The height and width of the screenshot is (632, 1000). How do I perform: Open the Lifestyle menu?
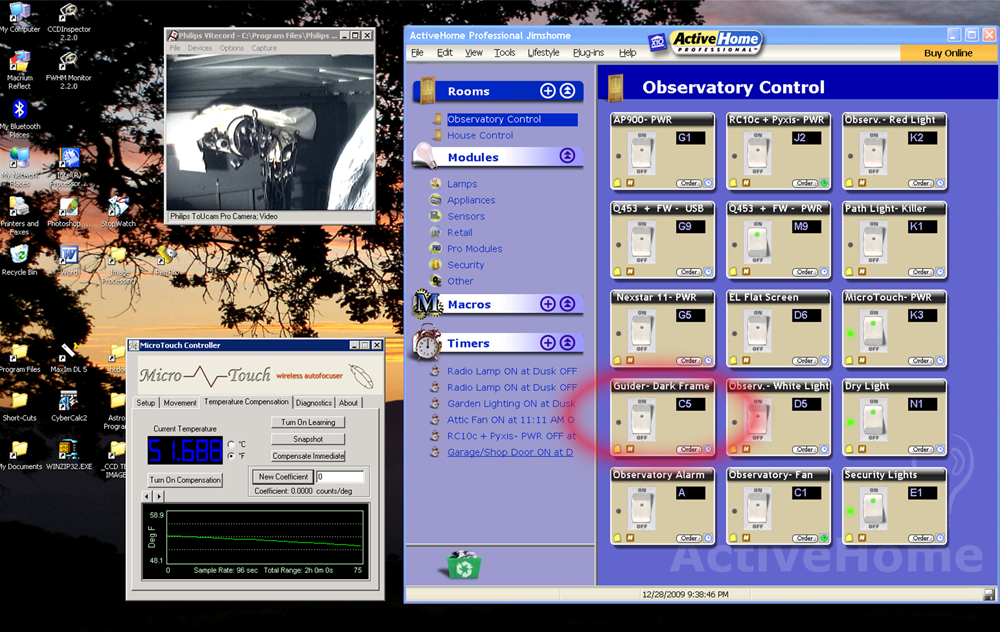543,52
